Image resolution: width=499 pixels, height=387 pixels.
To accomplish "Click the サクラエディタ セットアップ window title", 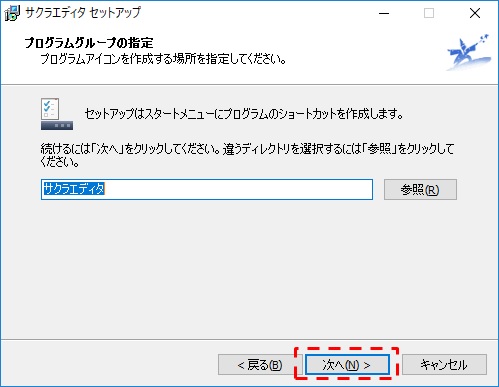I will [x=83, y=13].
